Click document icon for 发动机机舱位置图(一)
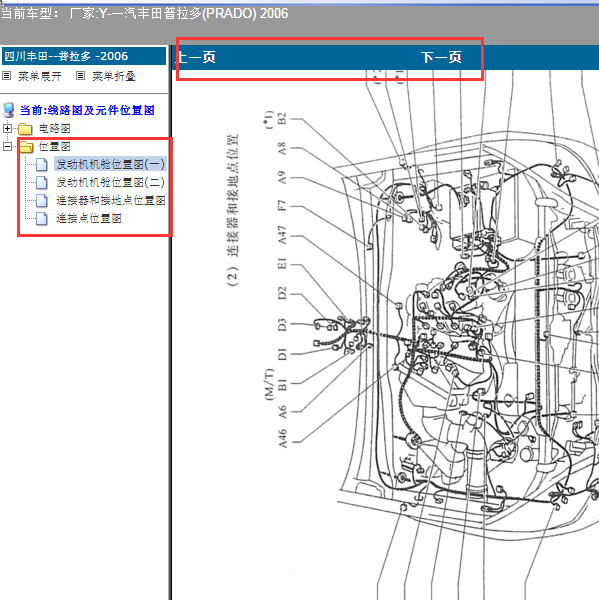599x600 pixels. 42,165
